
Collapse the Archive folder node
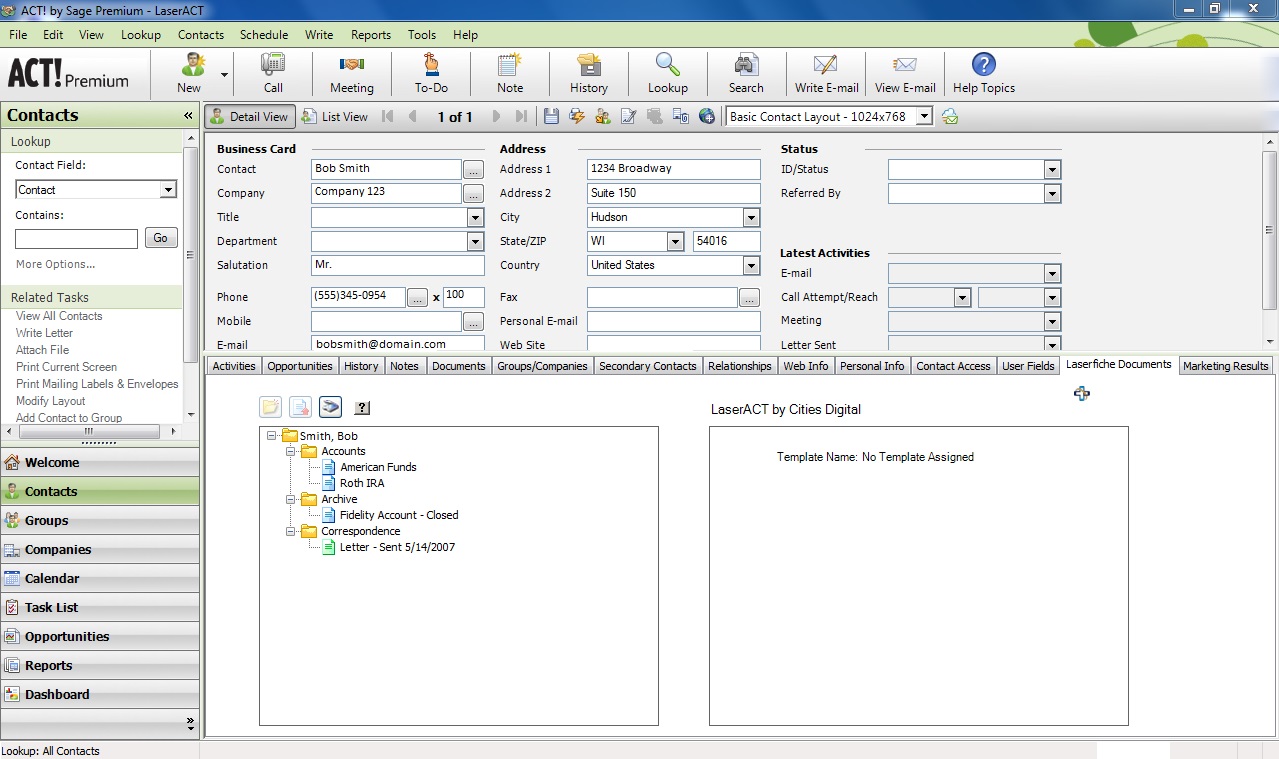291,500
